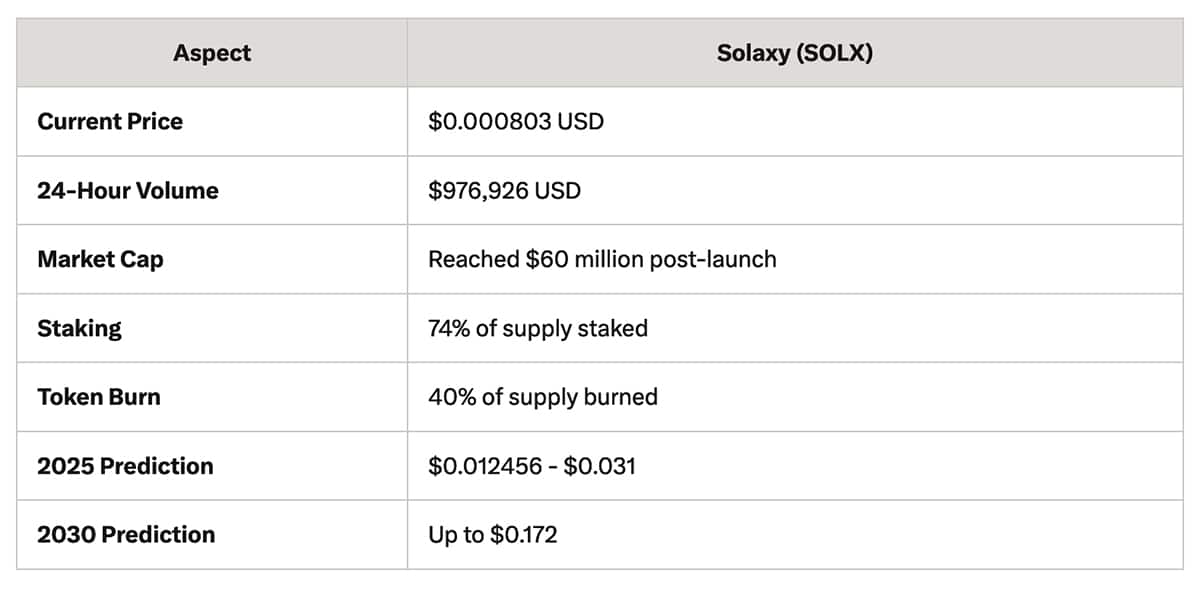Click the $0.031 upper value in 2025 row
Viewport: 1200px width, 589px height.
[600, 466]
